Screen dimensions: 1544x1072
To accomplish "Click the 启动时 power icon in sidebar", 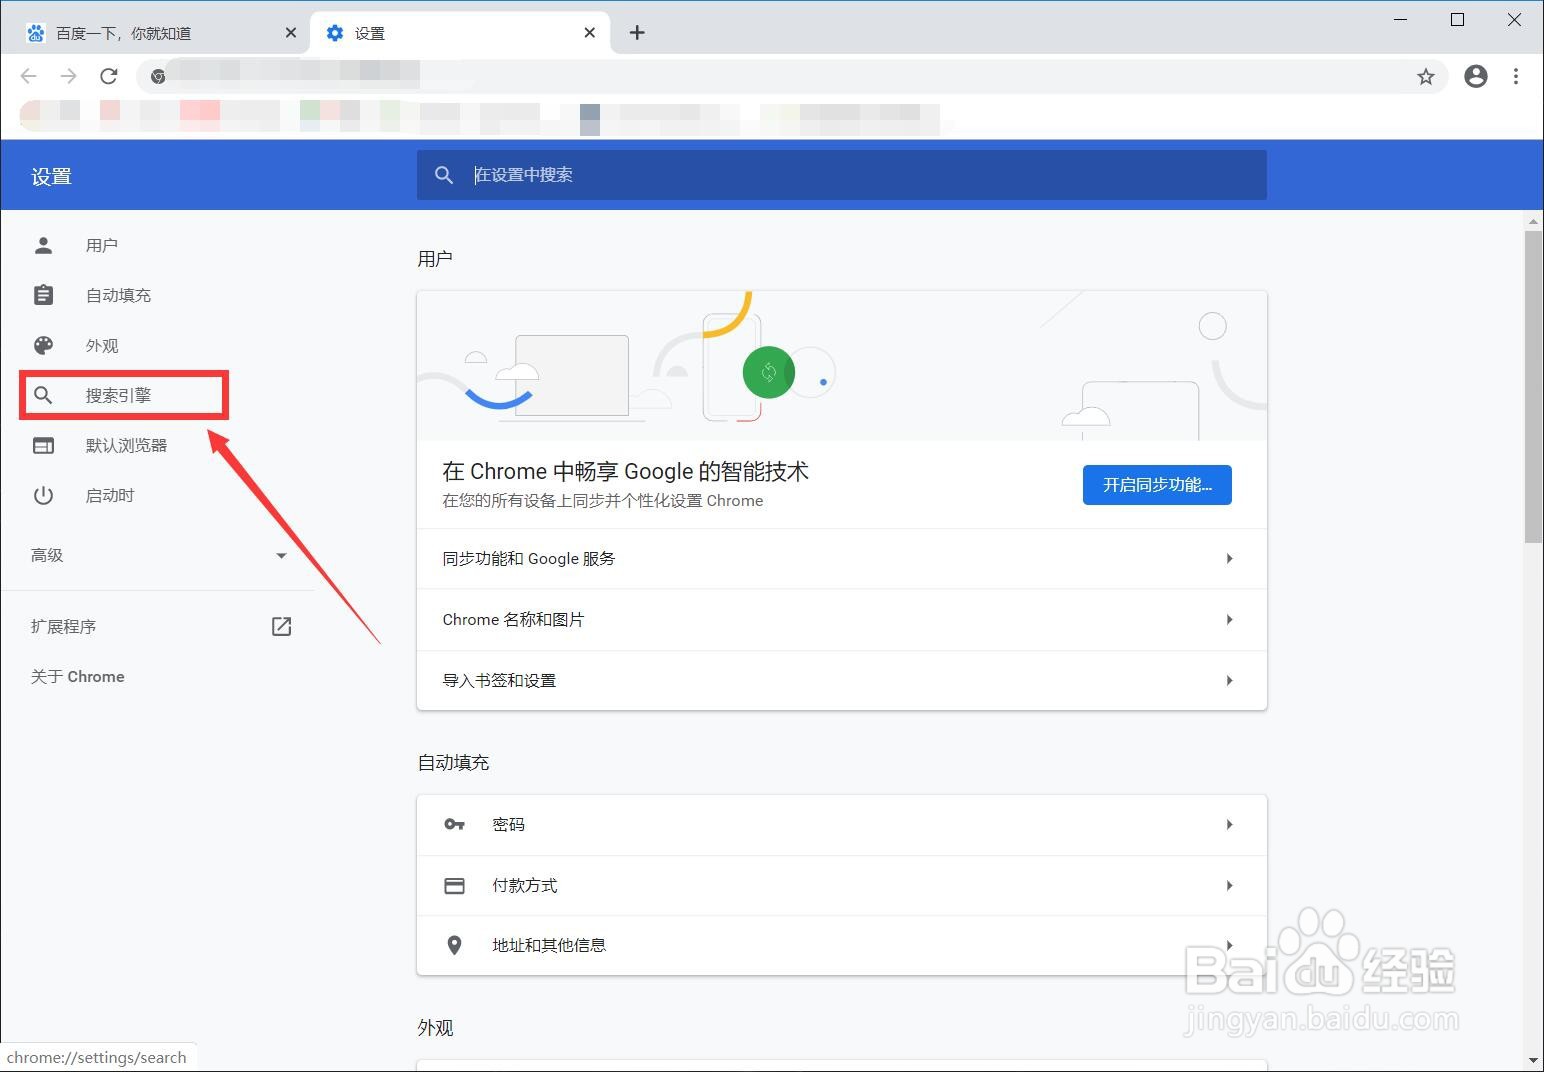I will [43, 495].
